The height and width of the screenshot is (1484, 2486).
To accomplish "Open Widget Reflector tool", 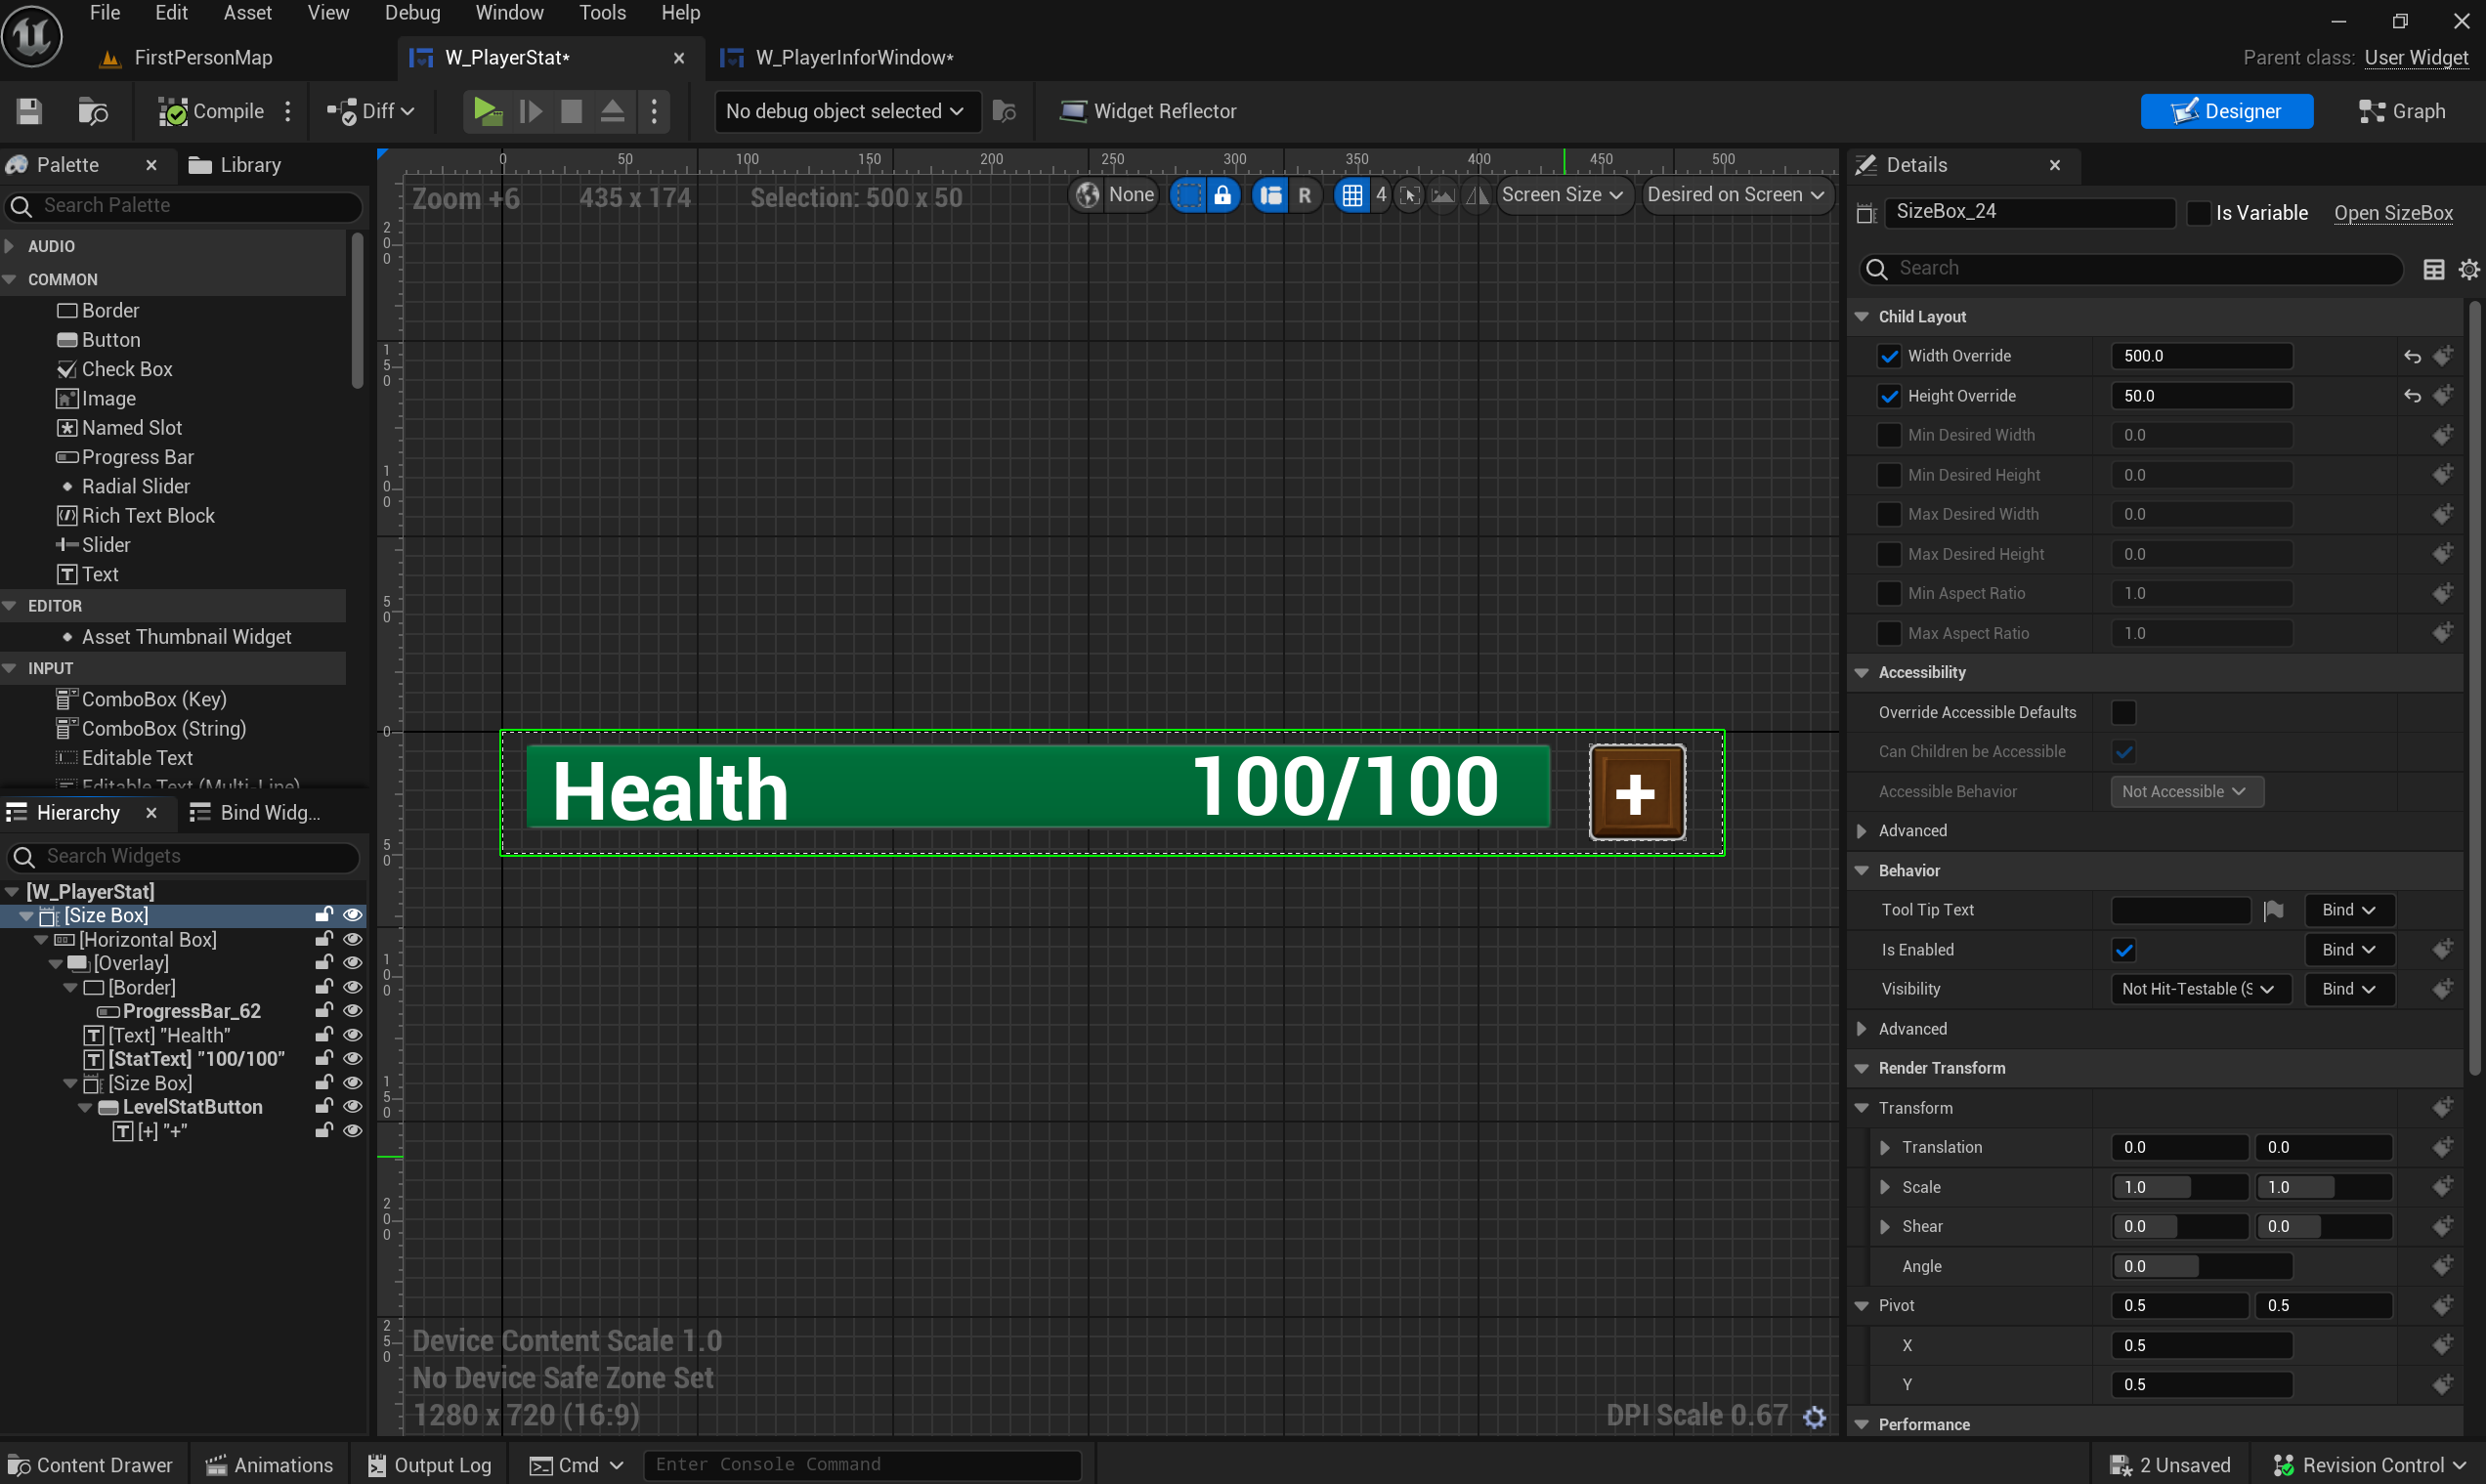I will click(1148, 111).
